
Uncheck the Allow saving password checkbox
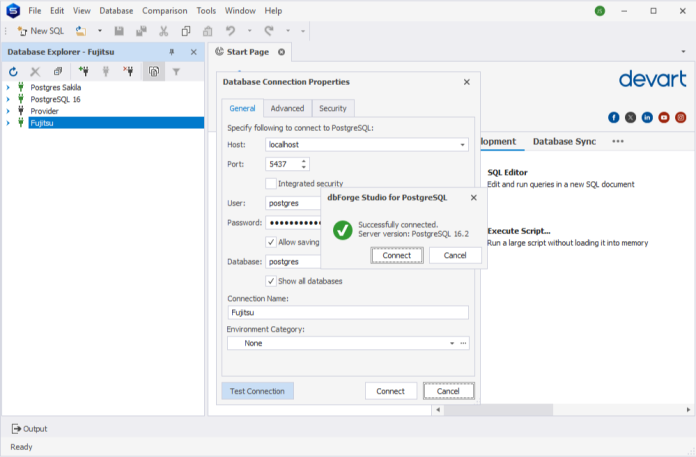[271, 242]
